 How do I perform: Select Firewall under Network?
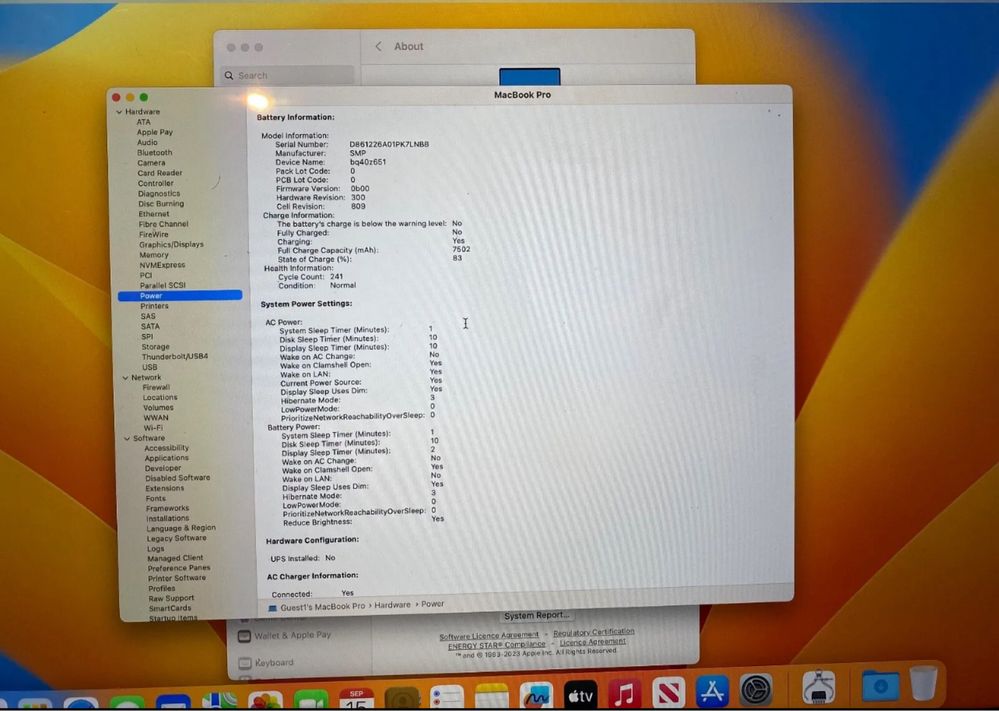(156, 387)
